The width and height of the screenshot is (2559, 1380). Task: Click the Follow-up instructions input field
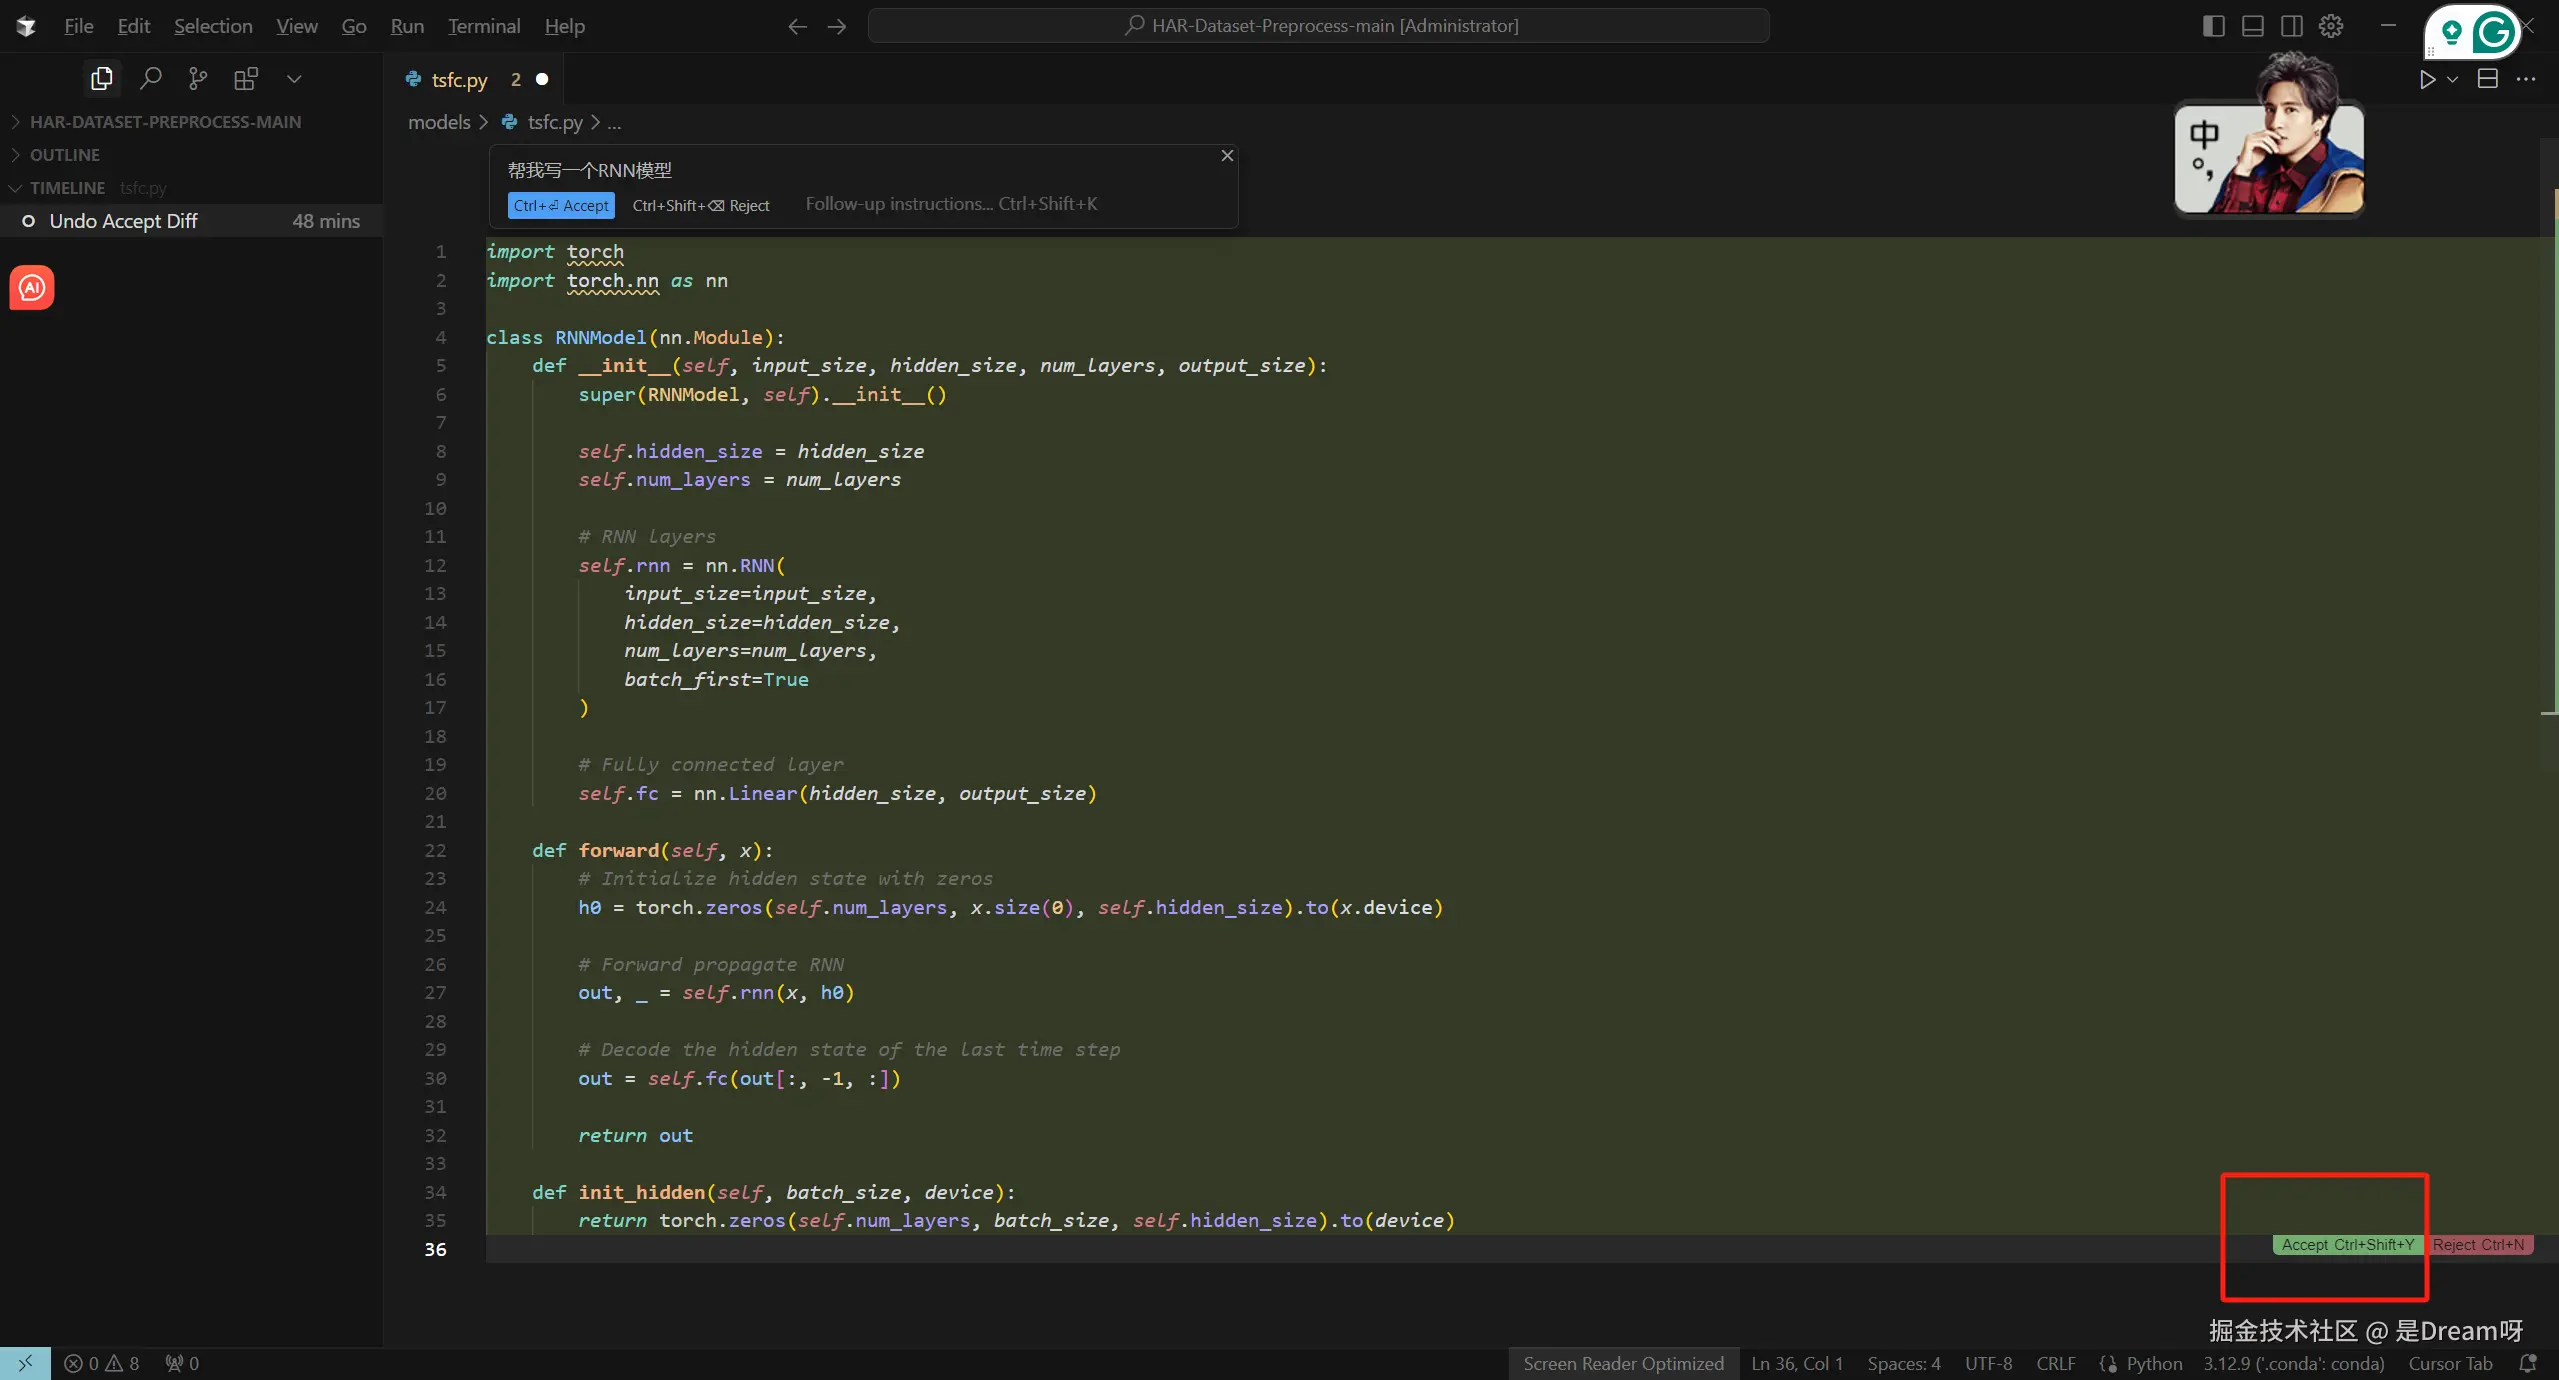pos(950,204)
